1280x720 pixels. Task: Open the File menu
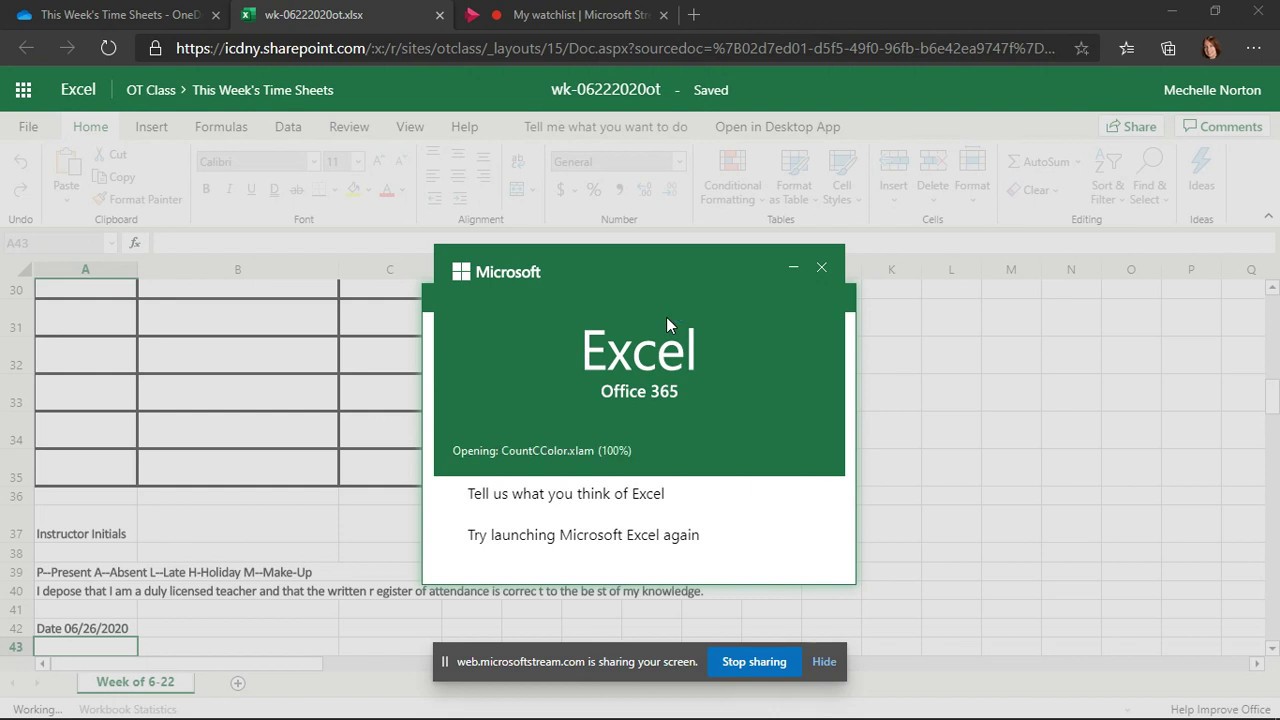coord(28,127)
